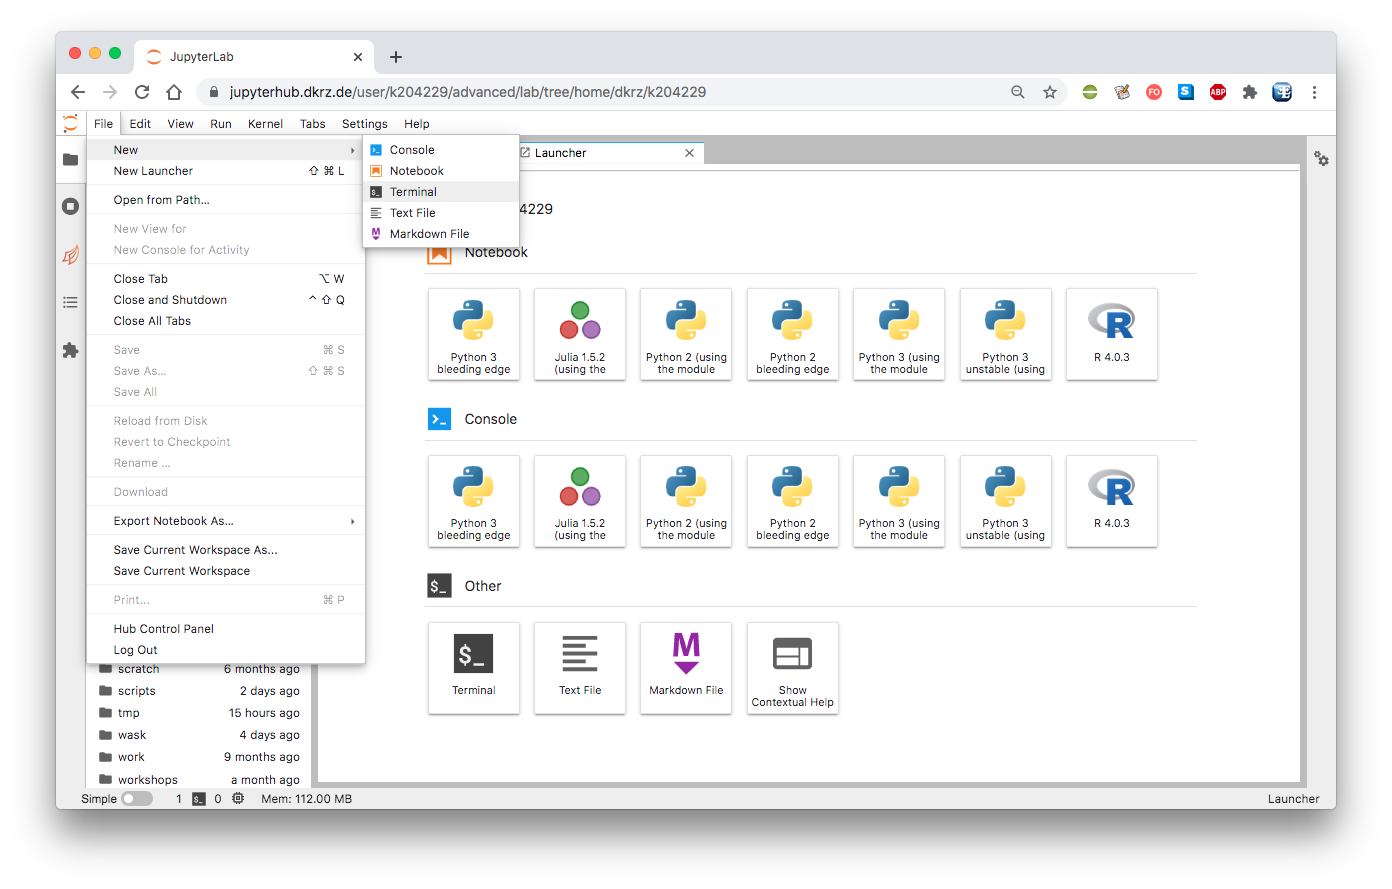Bookmark page with the star icon
1392x889 pixels.
pyautogui.click(x=1050, y=92)
